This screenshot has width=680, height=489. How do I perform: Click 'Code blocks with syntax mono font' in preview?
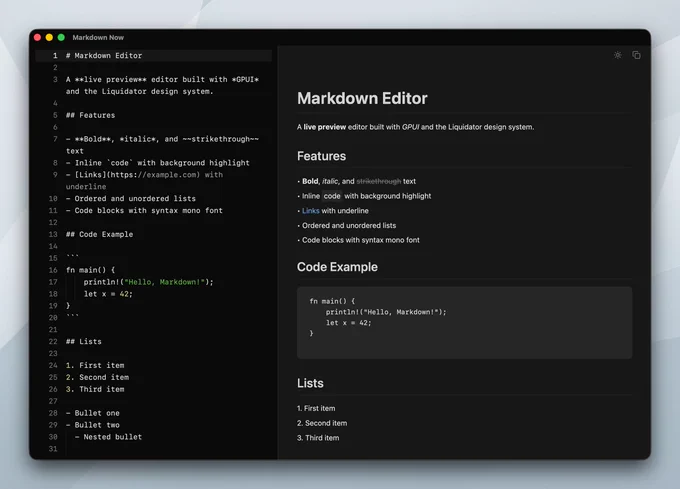(361, 240)
